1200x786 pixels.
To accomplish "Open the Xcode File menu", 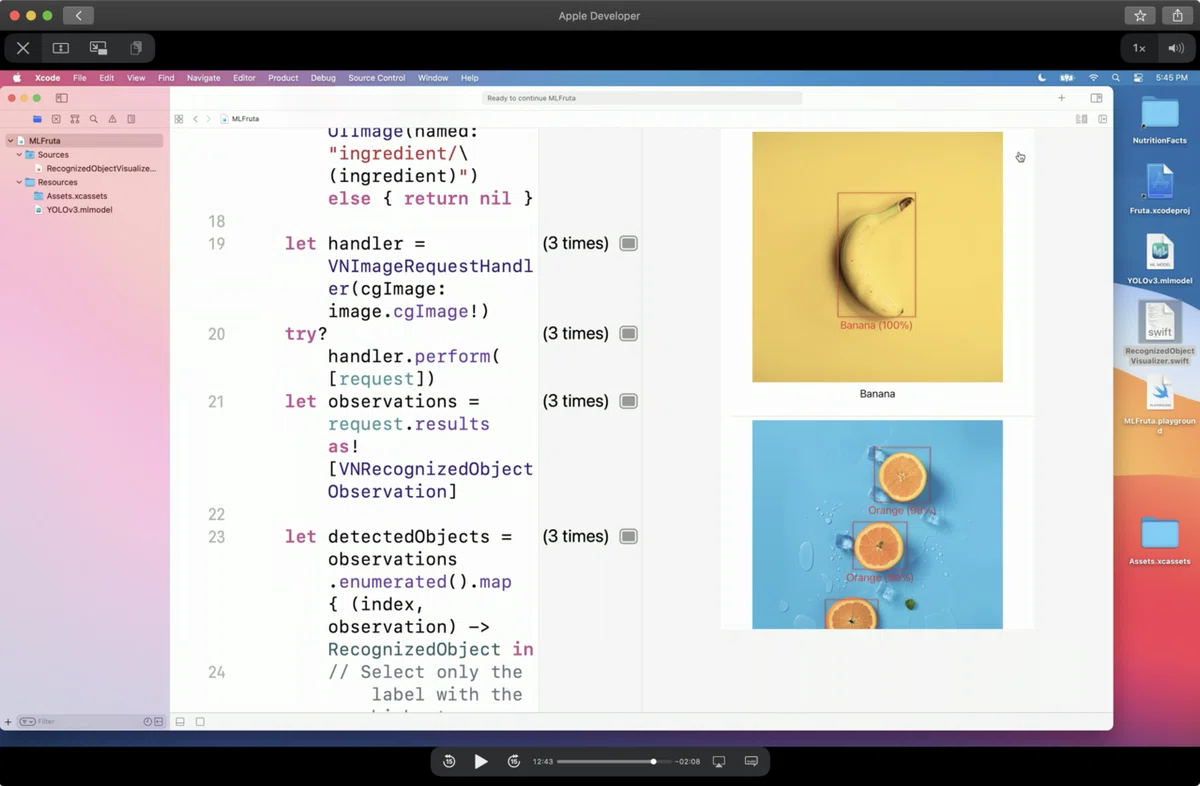I will pyautogui.click(x=79, y=78).
